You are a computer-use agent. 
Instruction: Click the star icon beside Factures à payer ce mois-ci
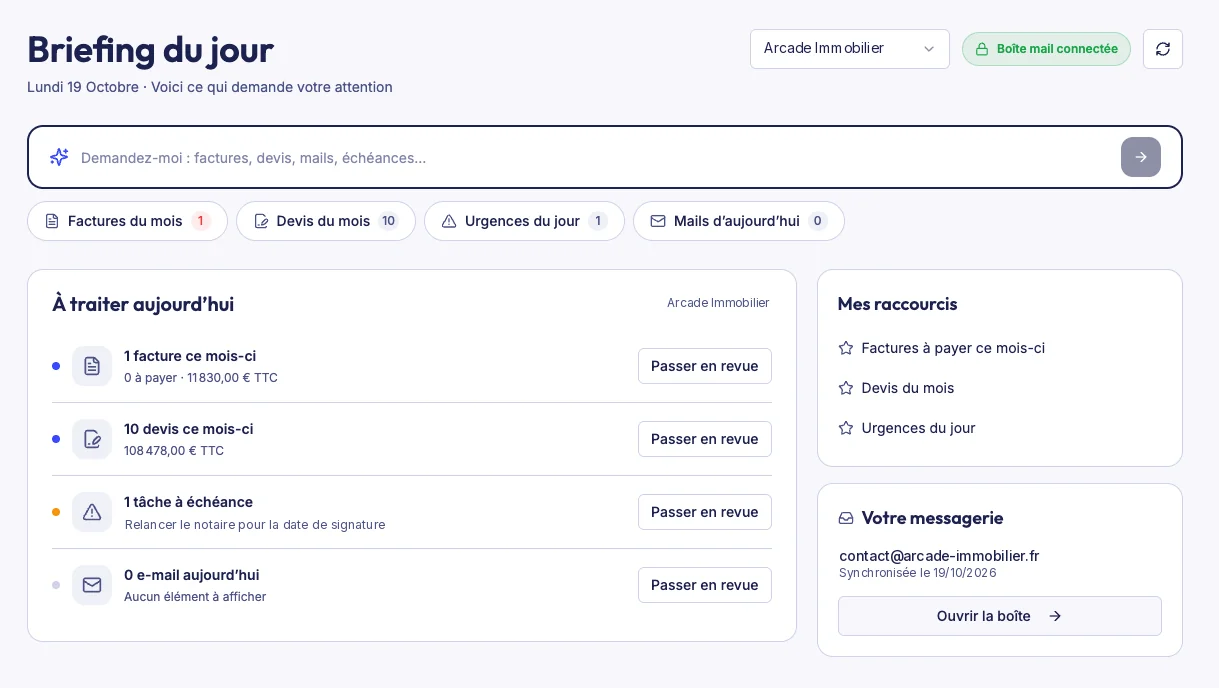(x=846, y=348)
